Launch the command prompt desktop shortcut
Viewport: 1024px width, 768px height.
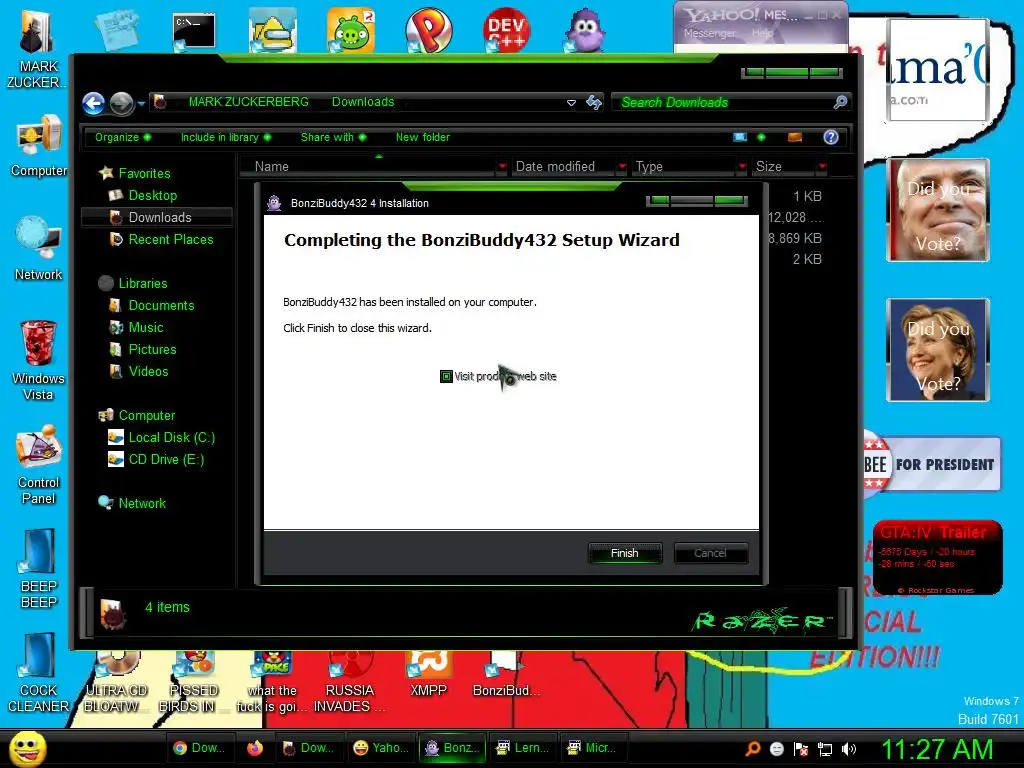194,31
